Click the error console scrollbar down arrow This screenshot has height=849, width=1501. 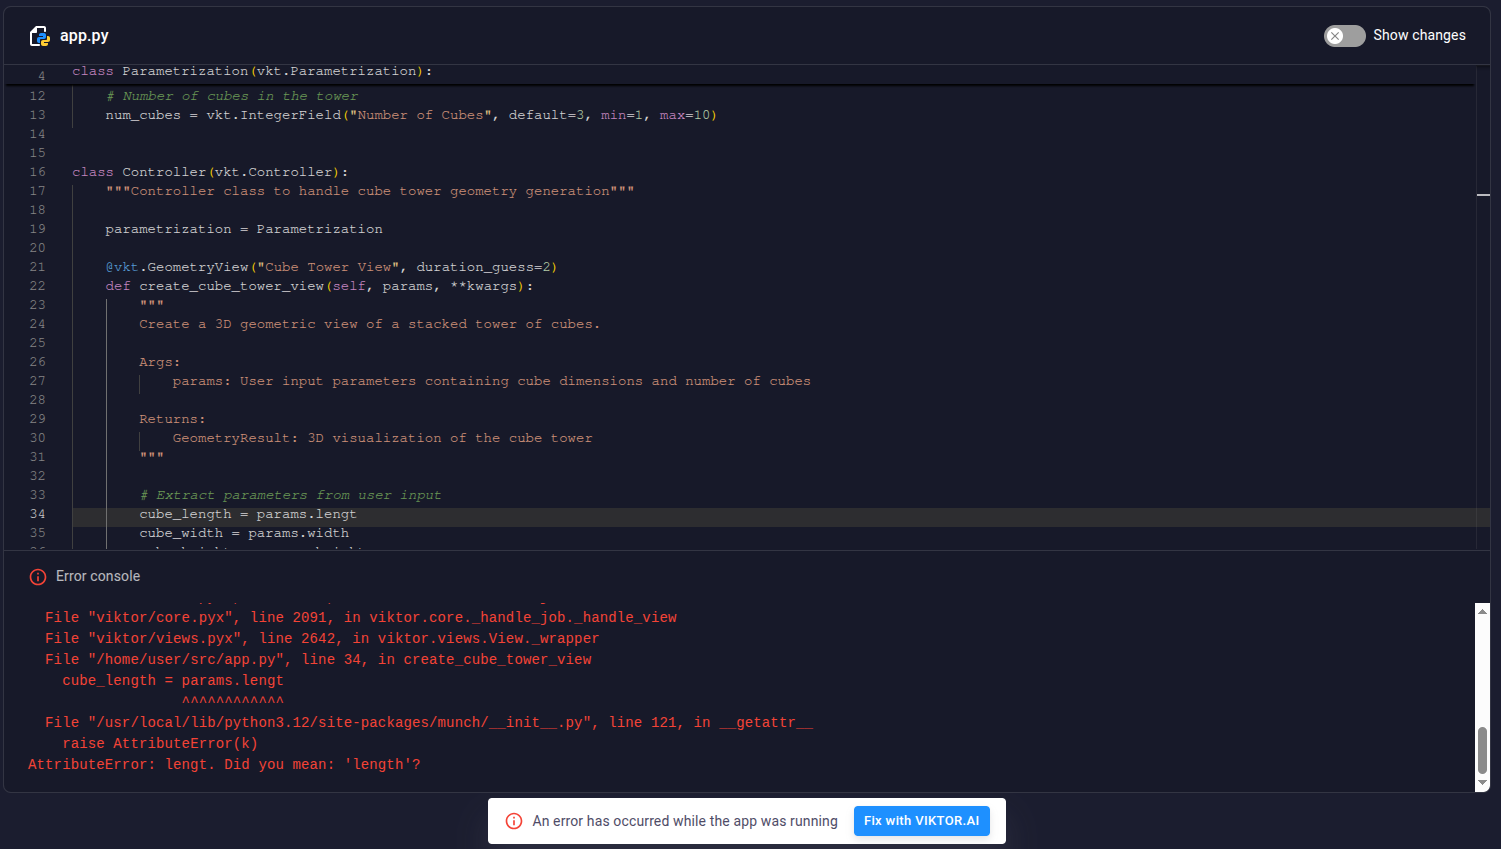[x=1482, y=783]
